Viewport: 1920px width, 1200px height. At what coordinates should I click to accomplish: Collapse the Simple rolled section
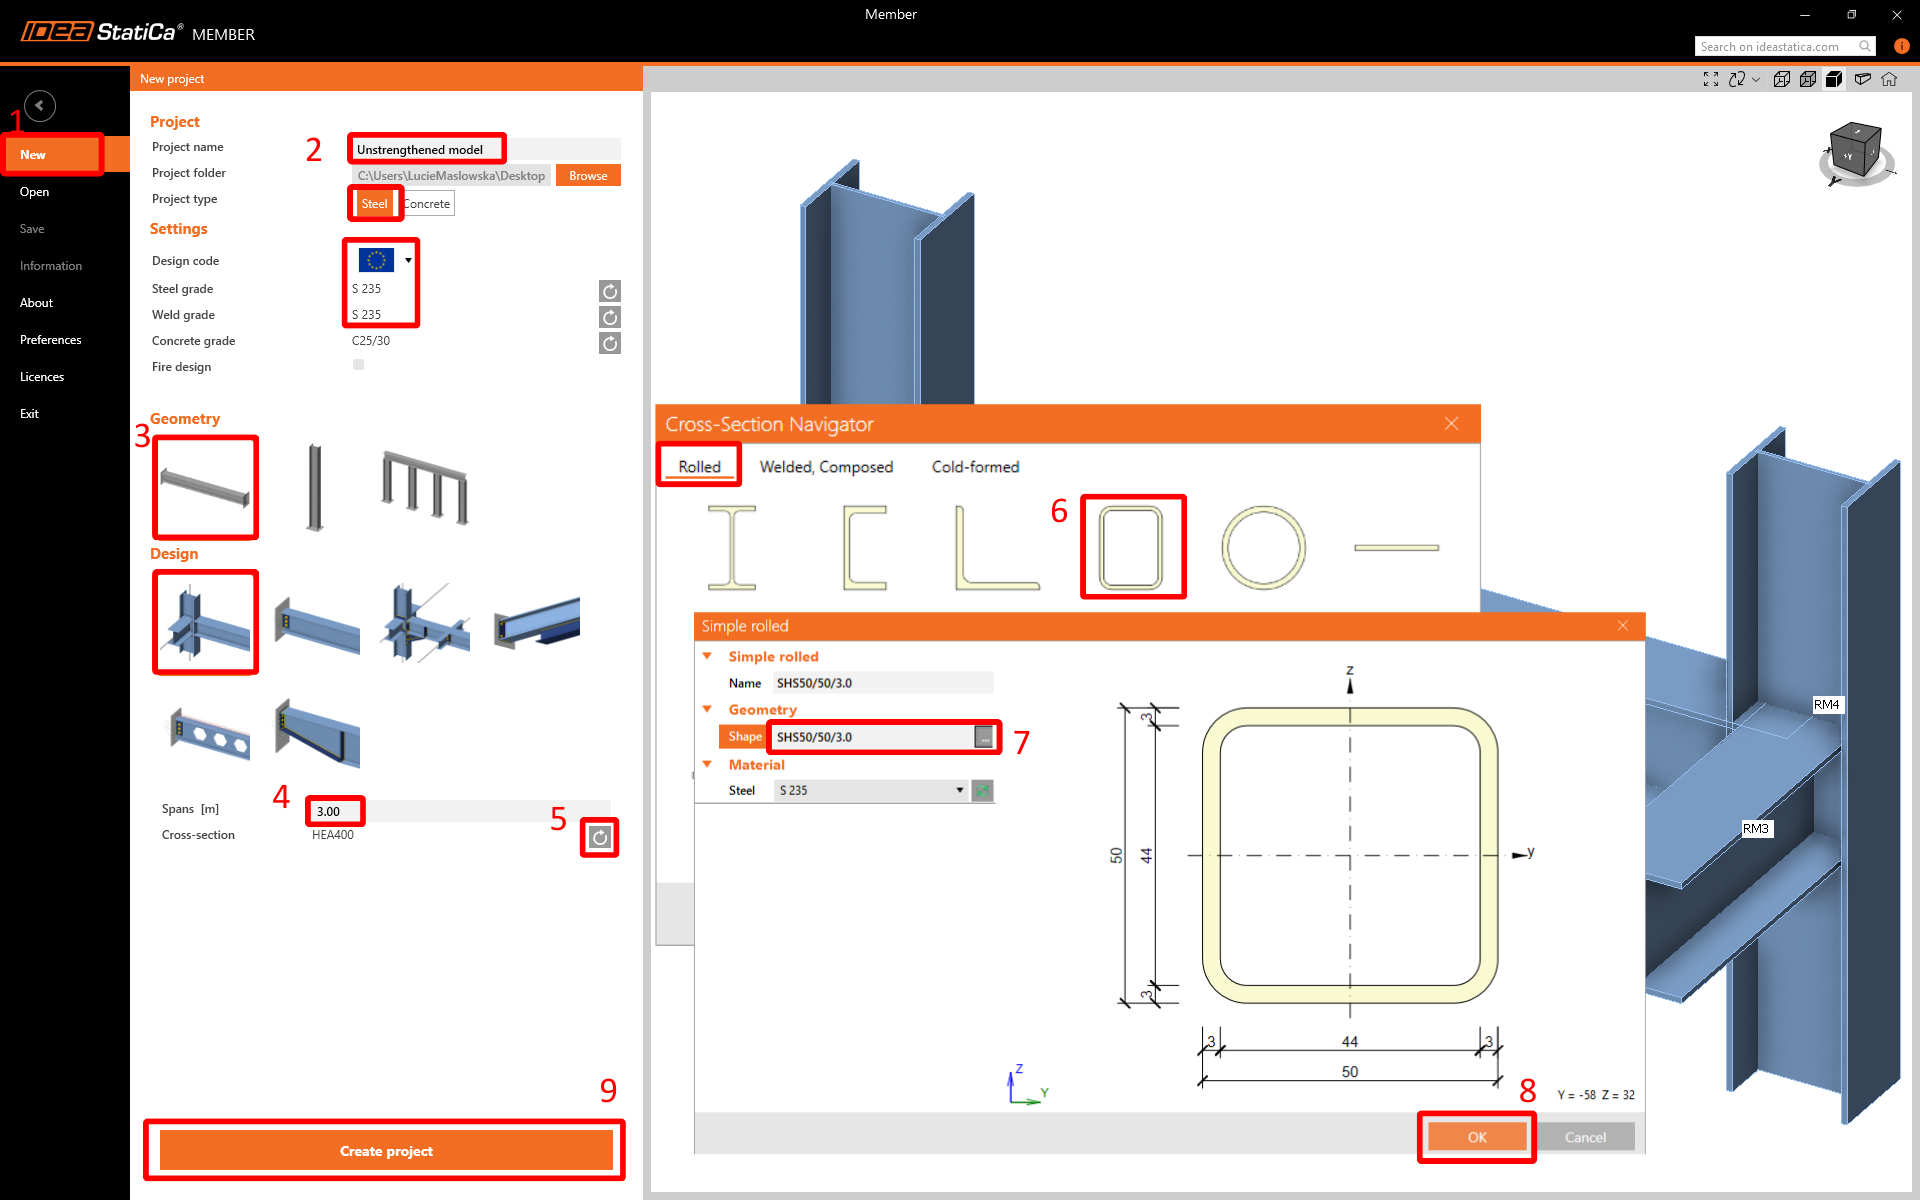707,656
